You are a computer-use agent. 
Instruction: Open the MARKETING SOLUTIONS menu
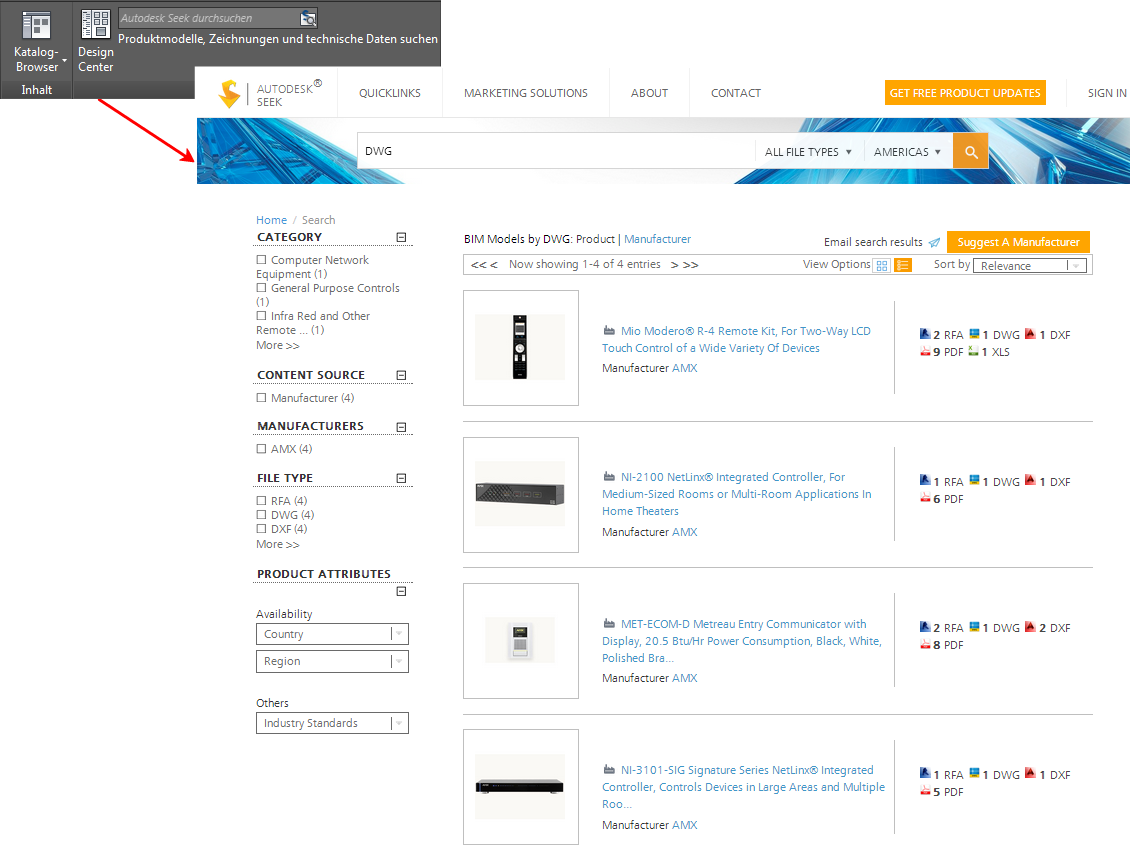pos(526,93)
